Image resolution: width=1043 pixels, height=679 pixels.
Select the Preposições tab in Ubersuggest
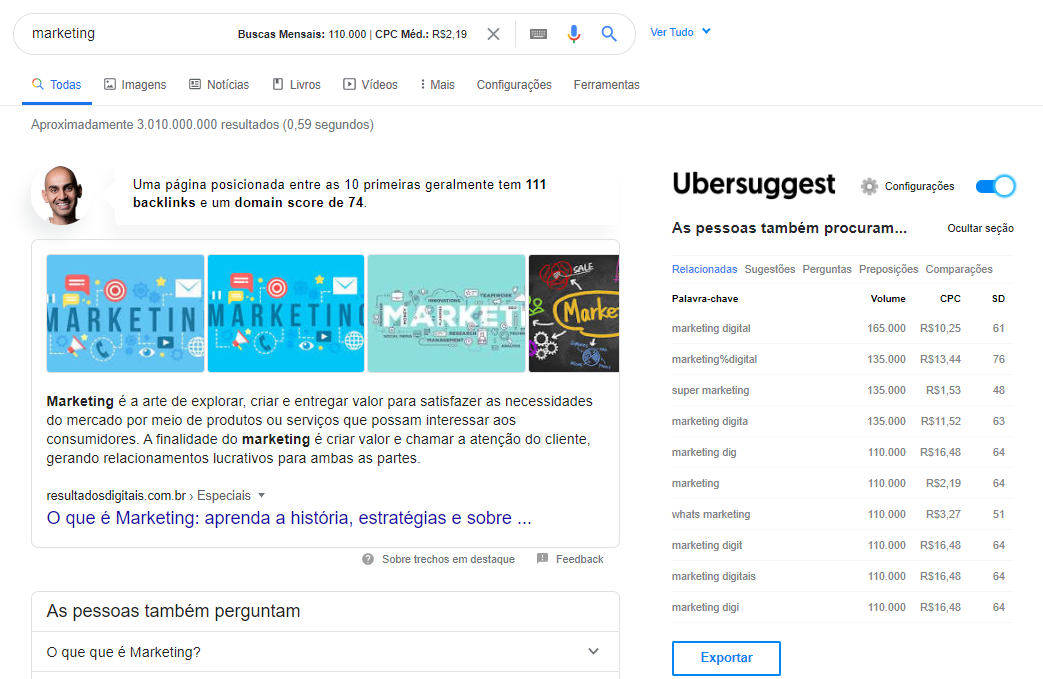click(x=889, y=269)
